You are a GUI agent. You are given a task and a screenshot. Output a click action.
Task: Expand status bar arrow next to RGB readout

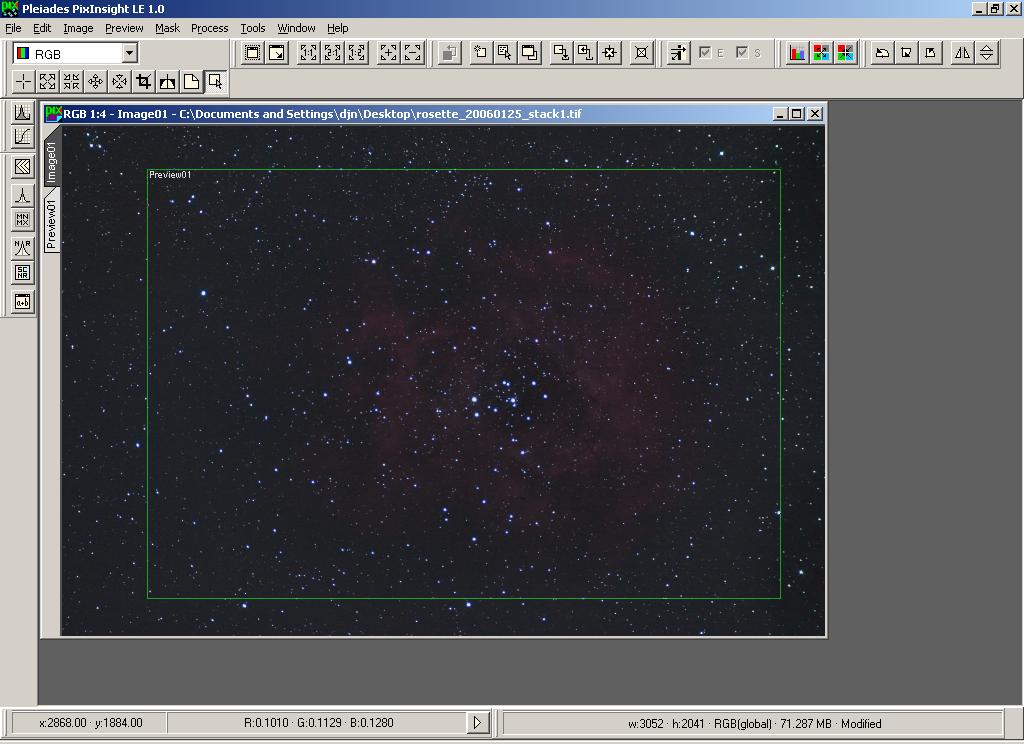(477, 722)
